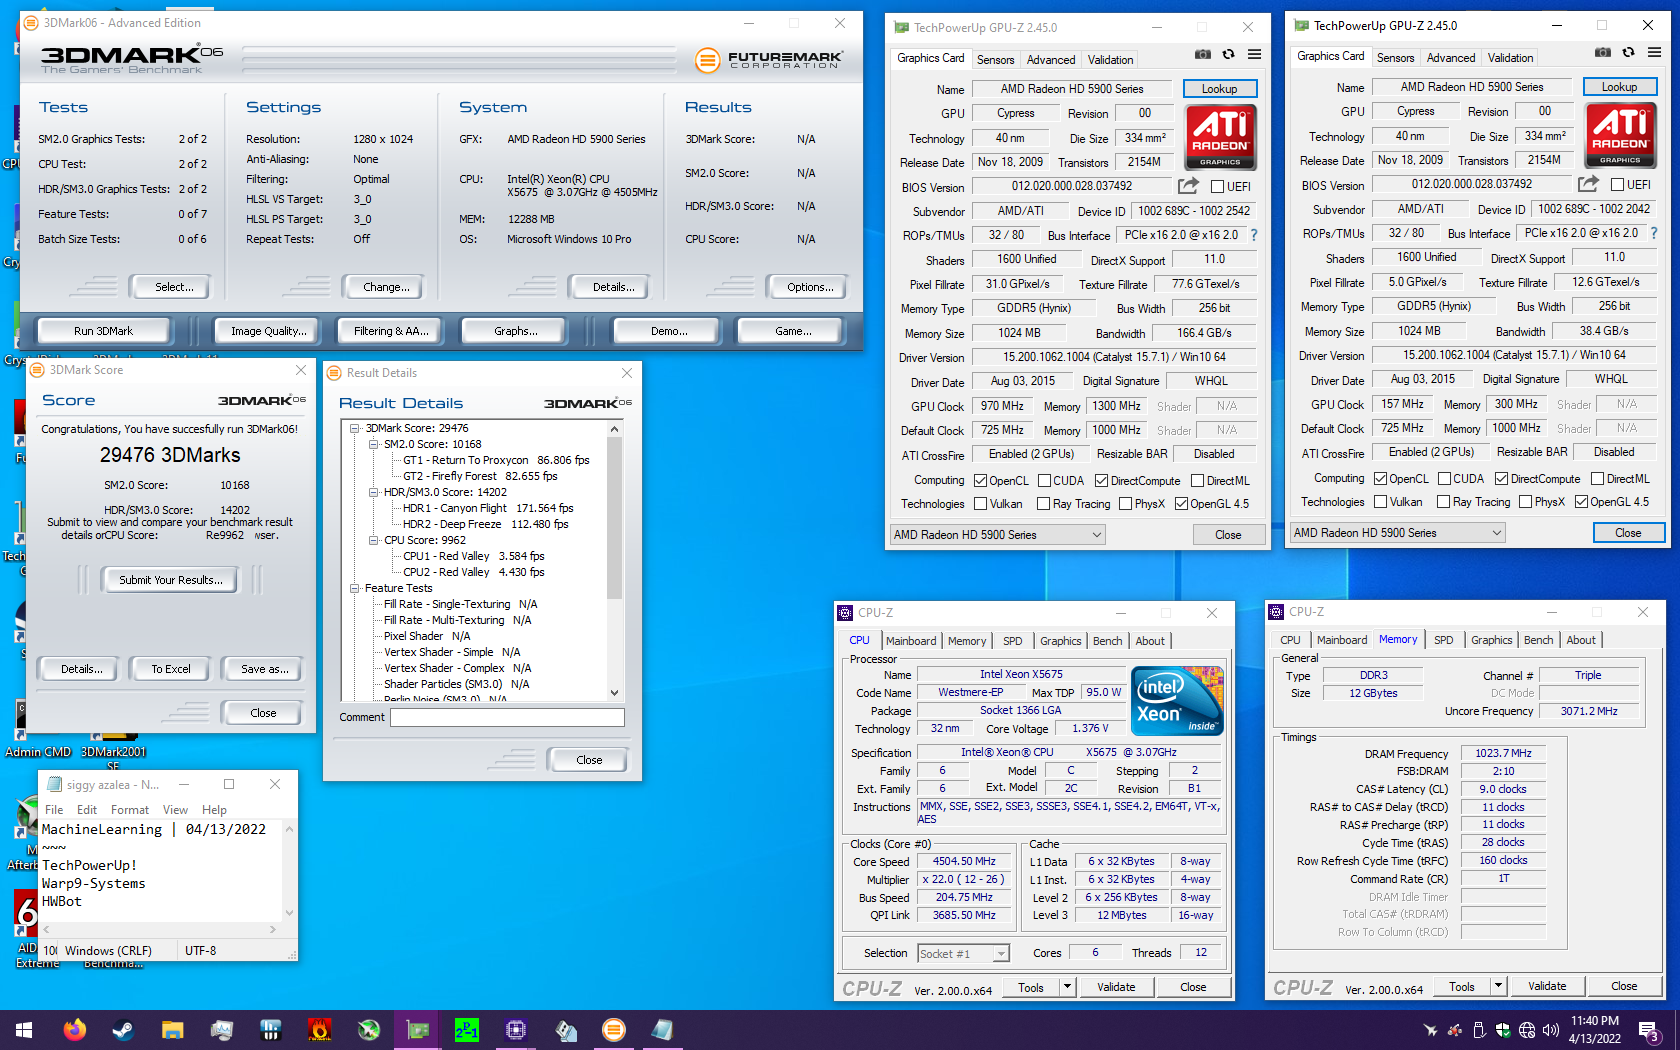1680x1050 pixels.
Task: Open GPU selector dropdown in left GPU-Z
Action: point(998,535)
